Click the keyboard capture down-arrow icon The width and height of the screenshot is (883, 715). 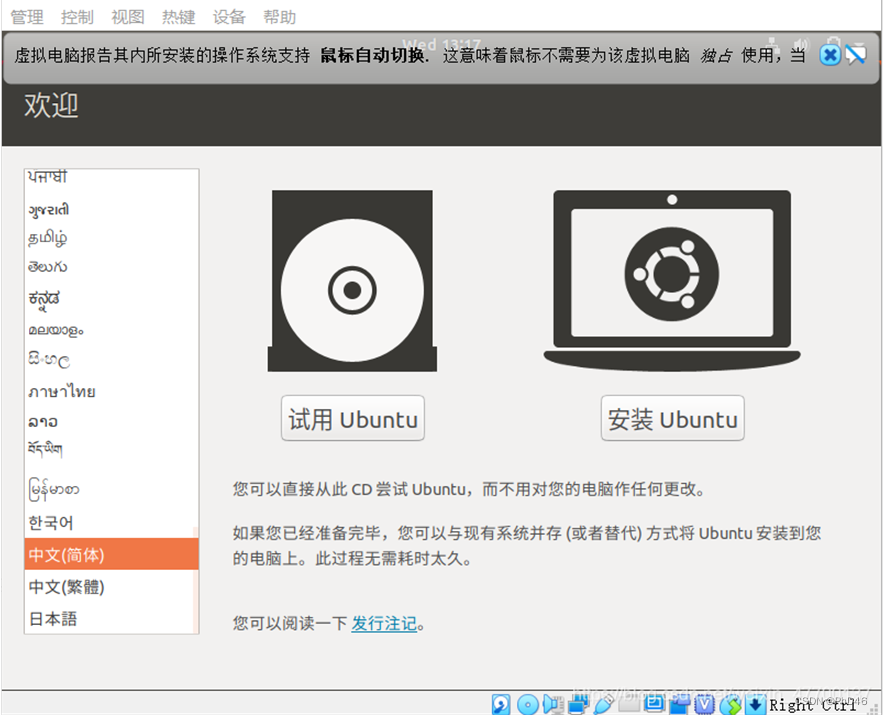755,704
